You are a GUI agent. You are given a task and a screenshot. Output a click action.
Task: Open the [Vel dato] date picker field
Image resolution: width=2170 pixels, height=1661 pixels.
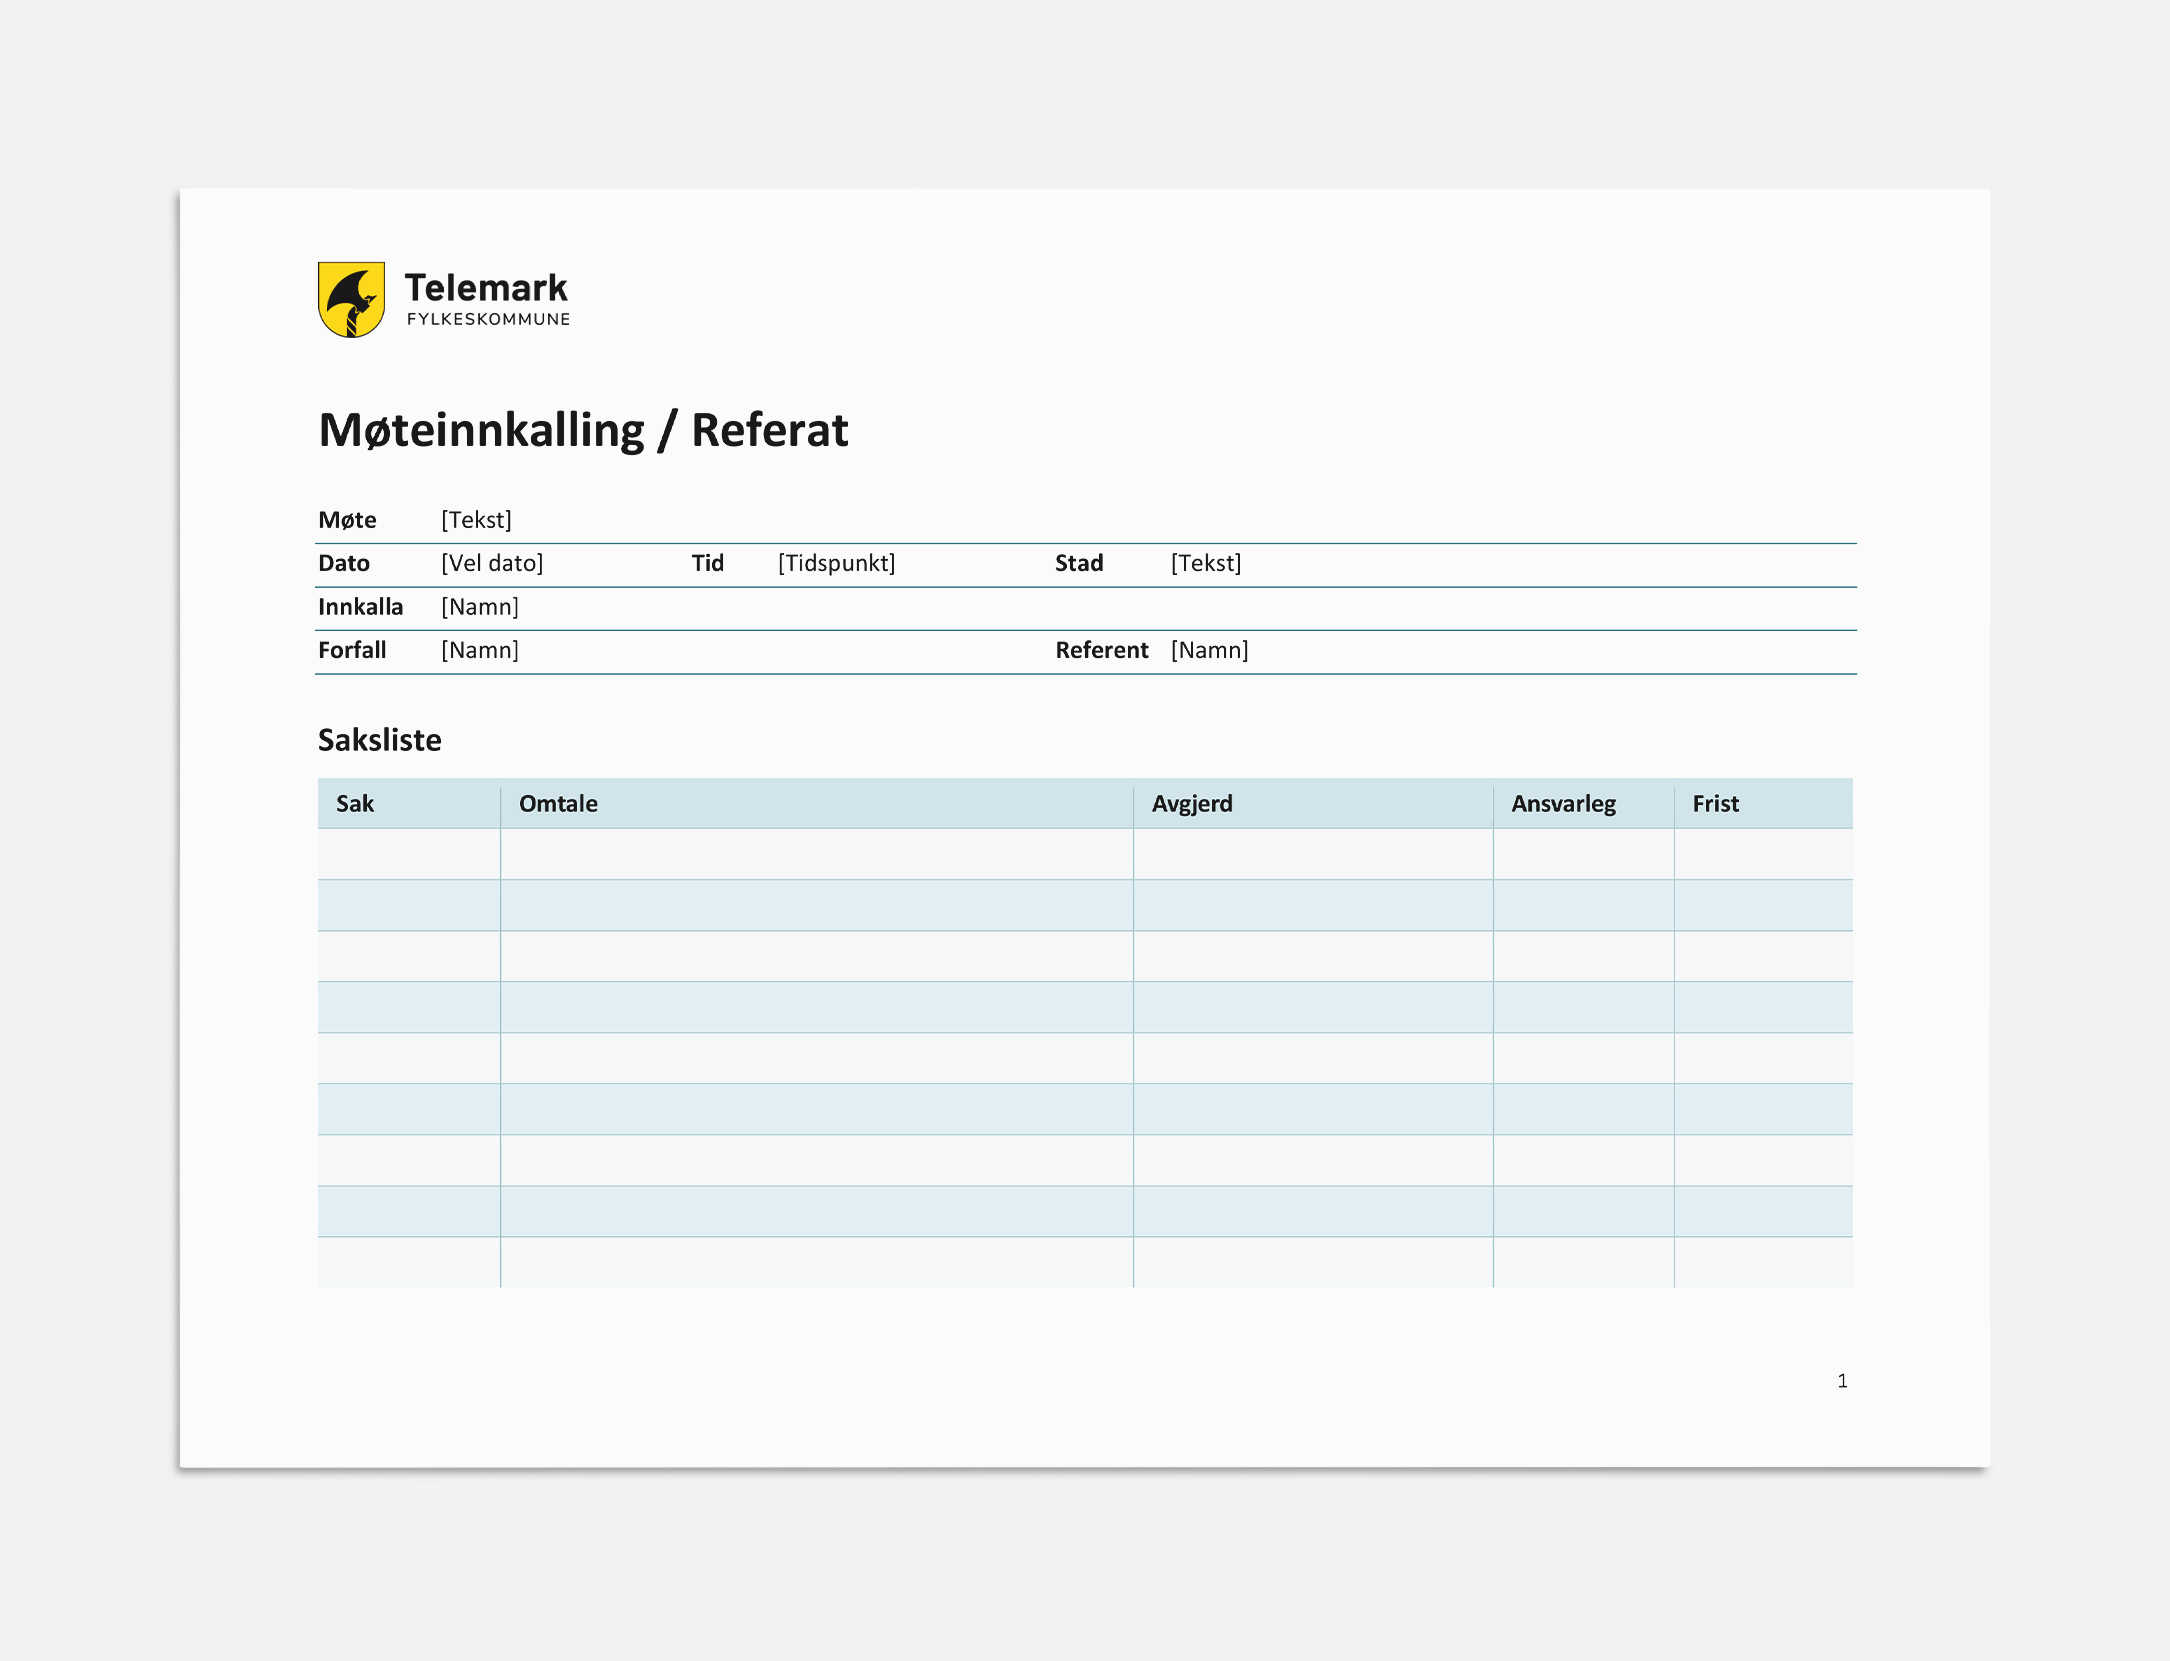492,563
